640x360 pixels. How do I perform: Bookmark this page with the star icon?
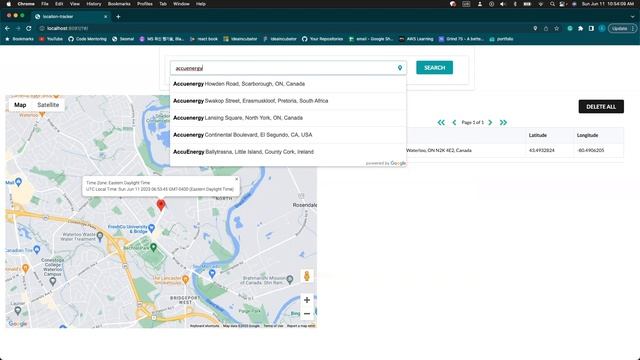pyautogui.click(x=556, y=28)
